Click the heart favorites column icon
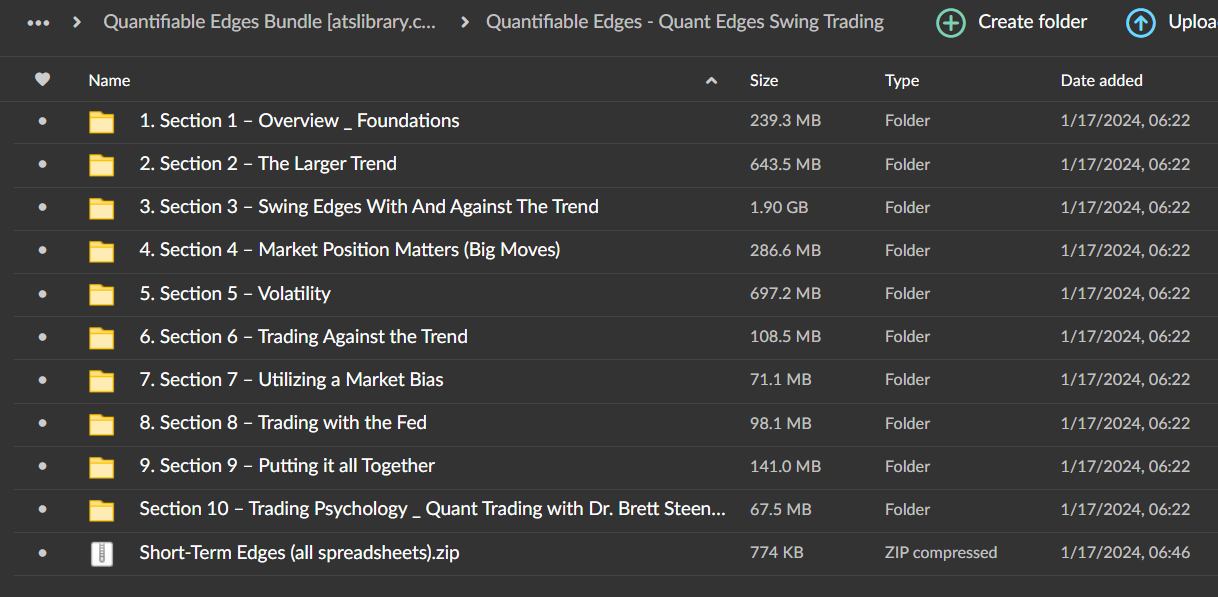 tap(42, 80)
